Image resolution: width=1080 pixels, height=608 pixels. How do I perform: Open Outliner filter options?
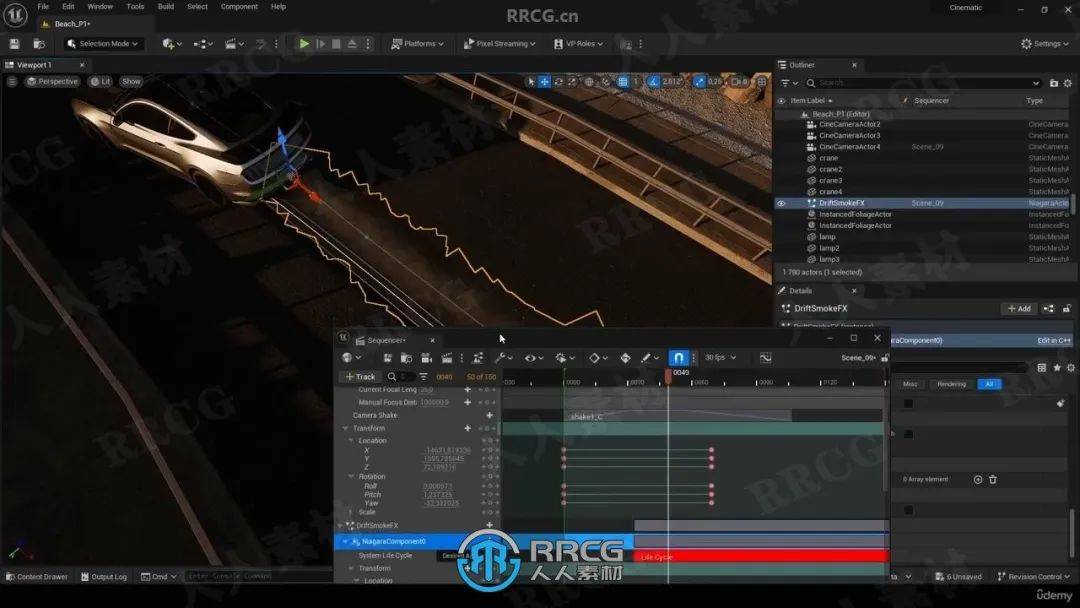789,83
